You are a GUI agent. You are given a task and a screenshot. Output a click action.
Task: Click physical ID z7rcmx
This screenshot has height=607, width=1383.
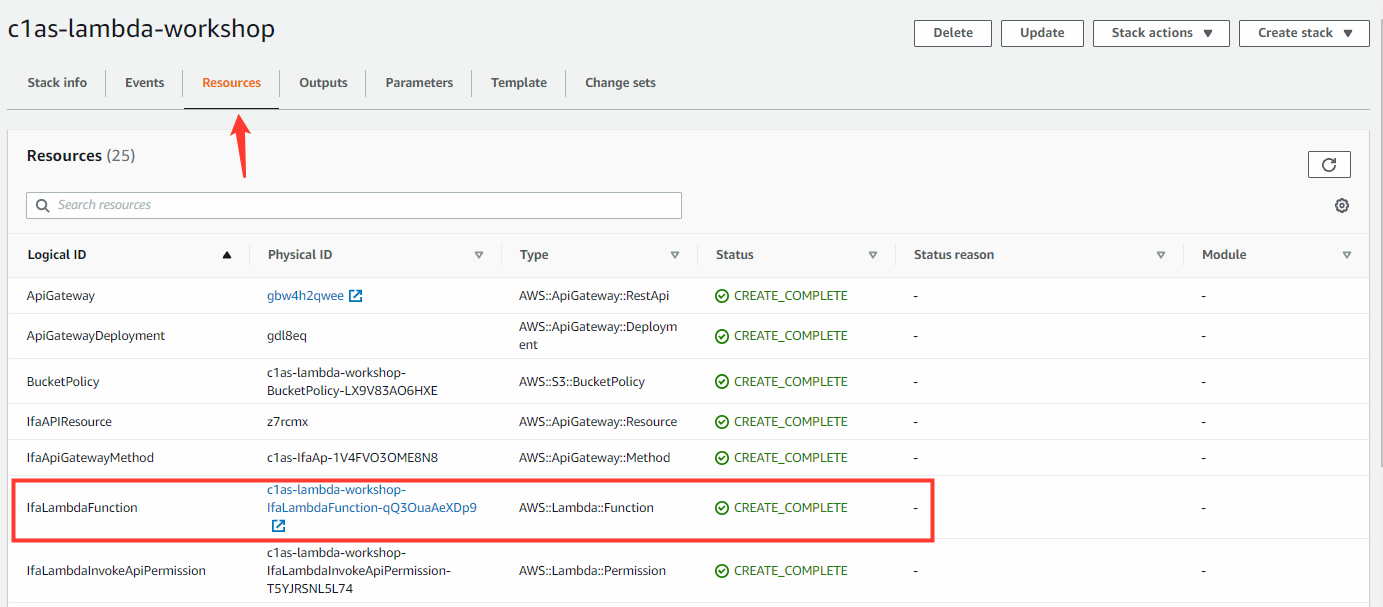(x=288, y=422)
